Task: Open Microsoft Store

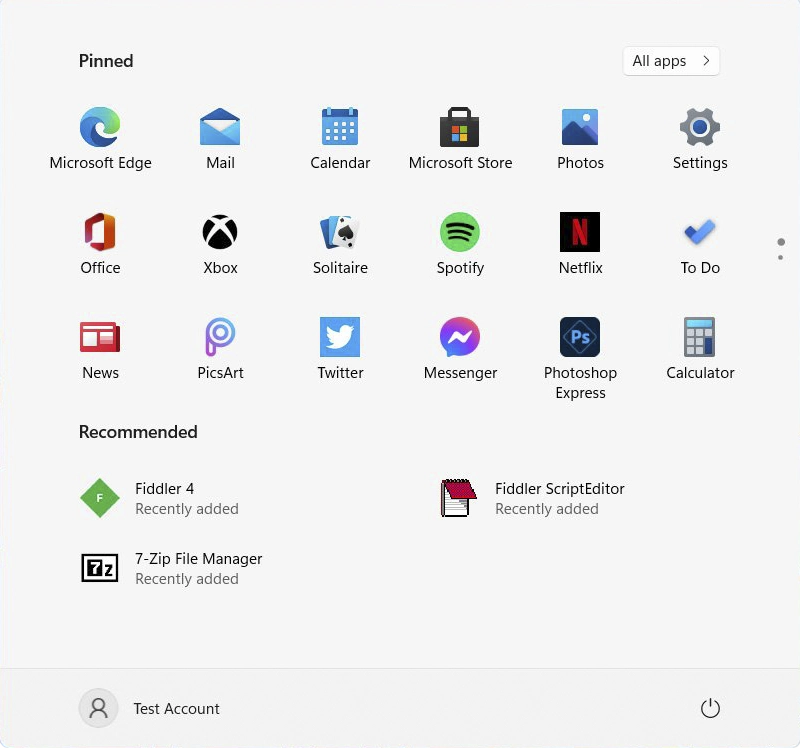Action: coord(460,128)
